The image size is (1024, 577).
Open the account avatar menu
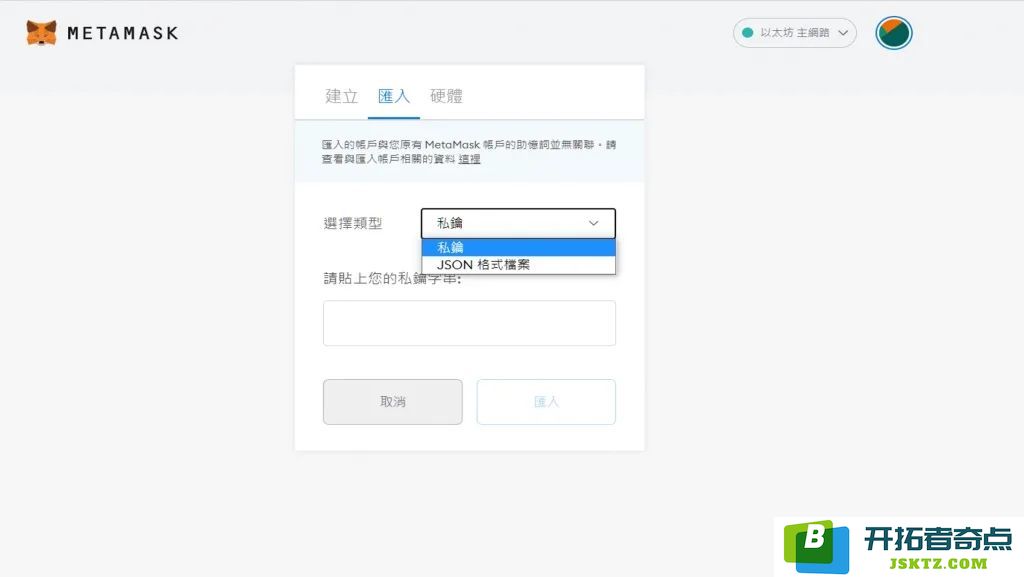(893, 33)
